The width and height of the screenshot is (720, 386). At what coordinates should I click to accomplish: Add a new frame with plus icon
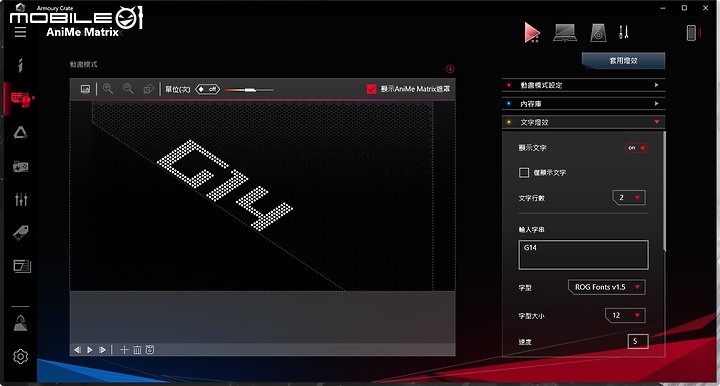tap(124, 350)
